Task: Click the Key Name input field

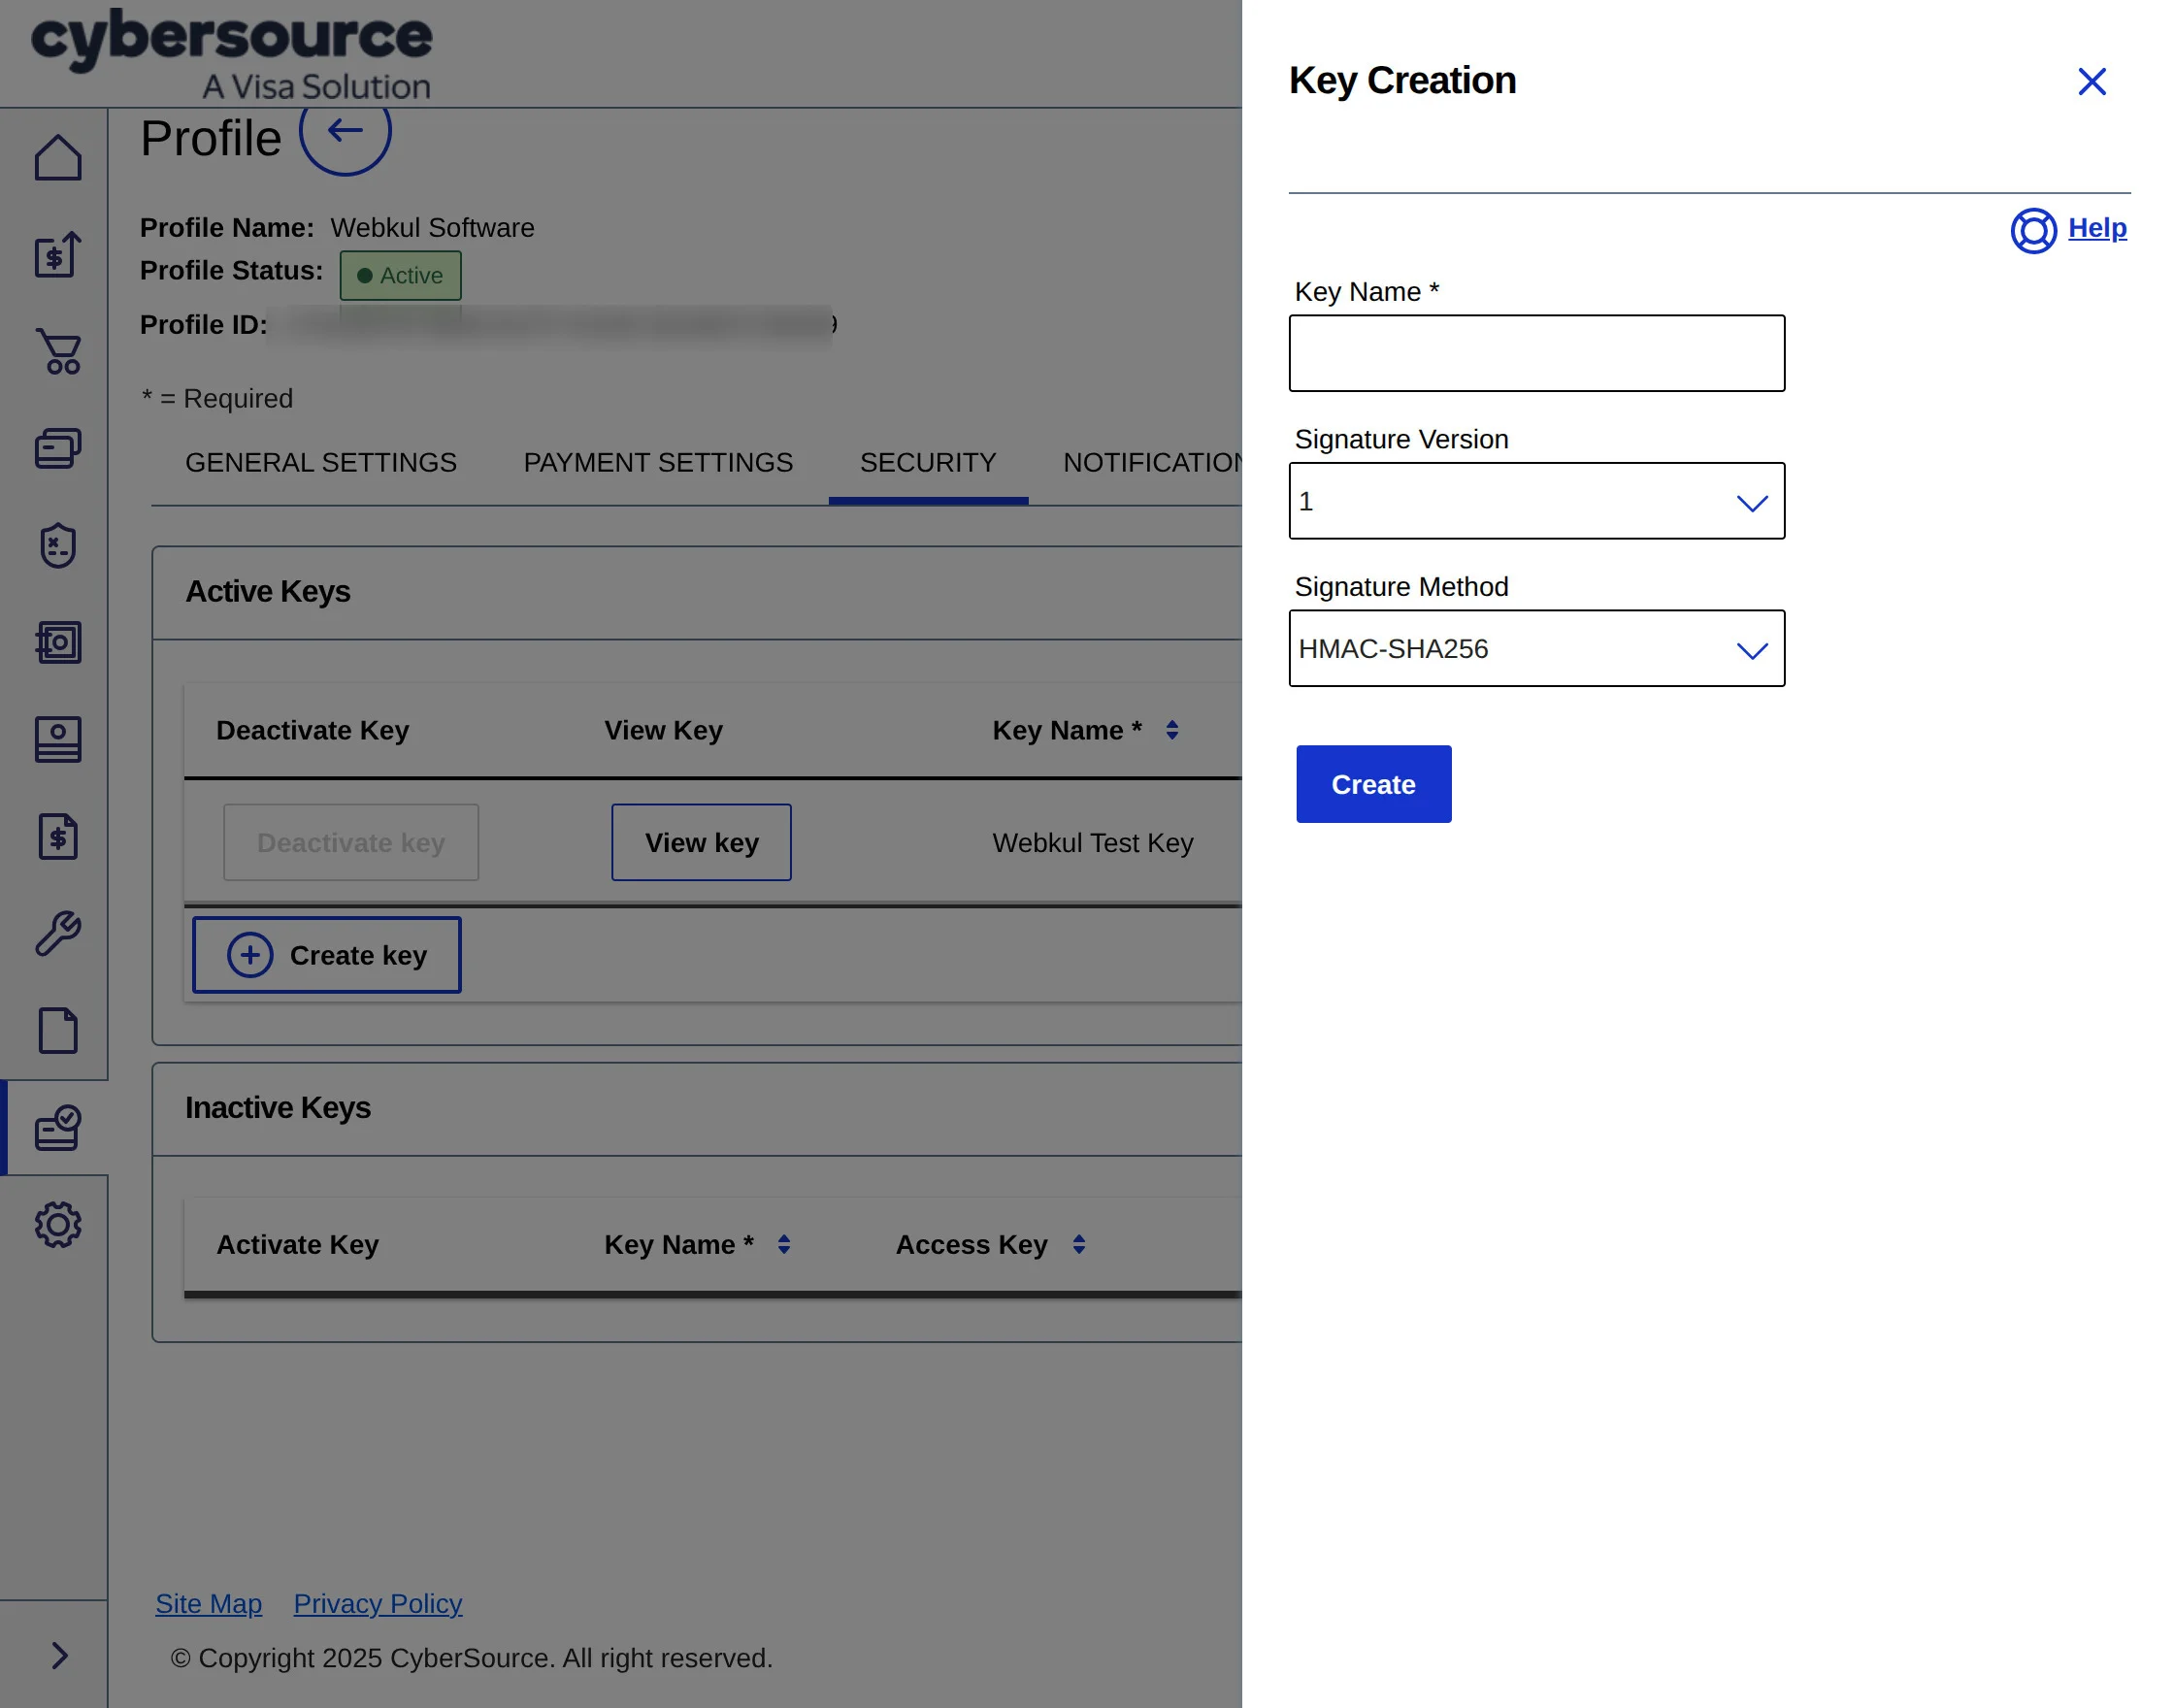Action: coord(1536,353)
